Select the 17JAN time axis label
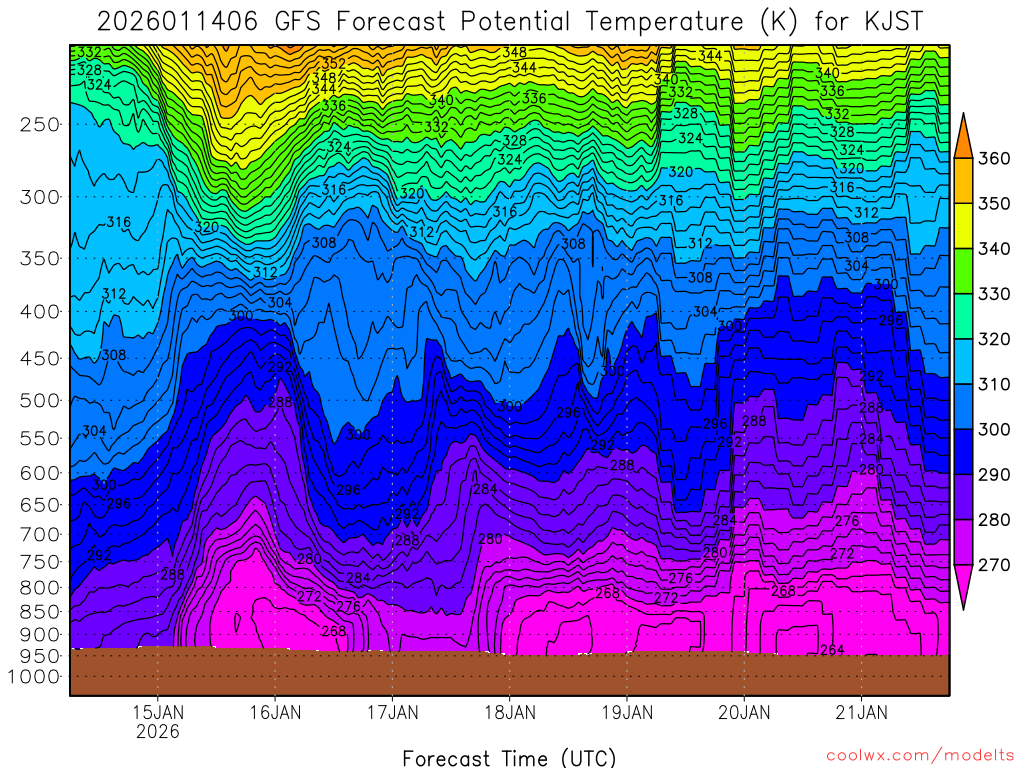The width and height of the screenshot is (1024, 768). [x=392, y=712]
